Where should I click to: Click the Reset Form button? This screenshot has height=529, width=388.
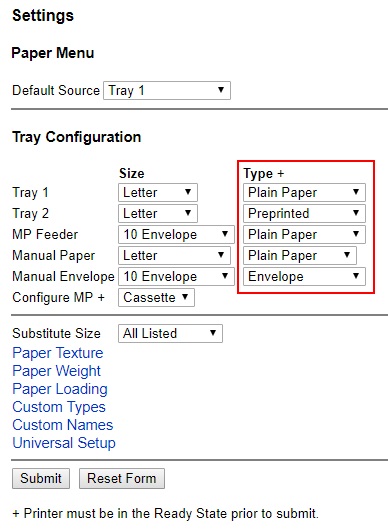[122, 478]
